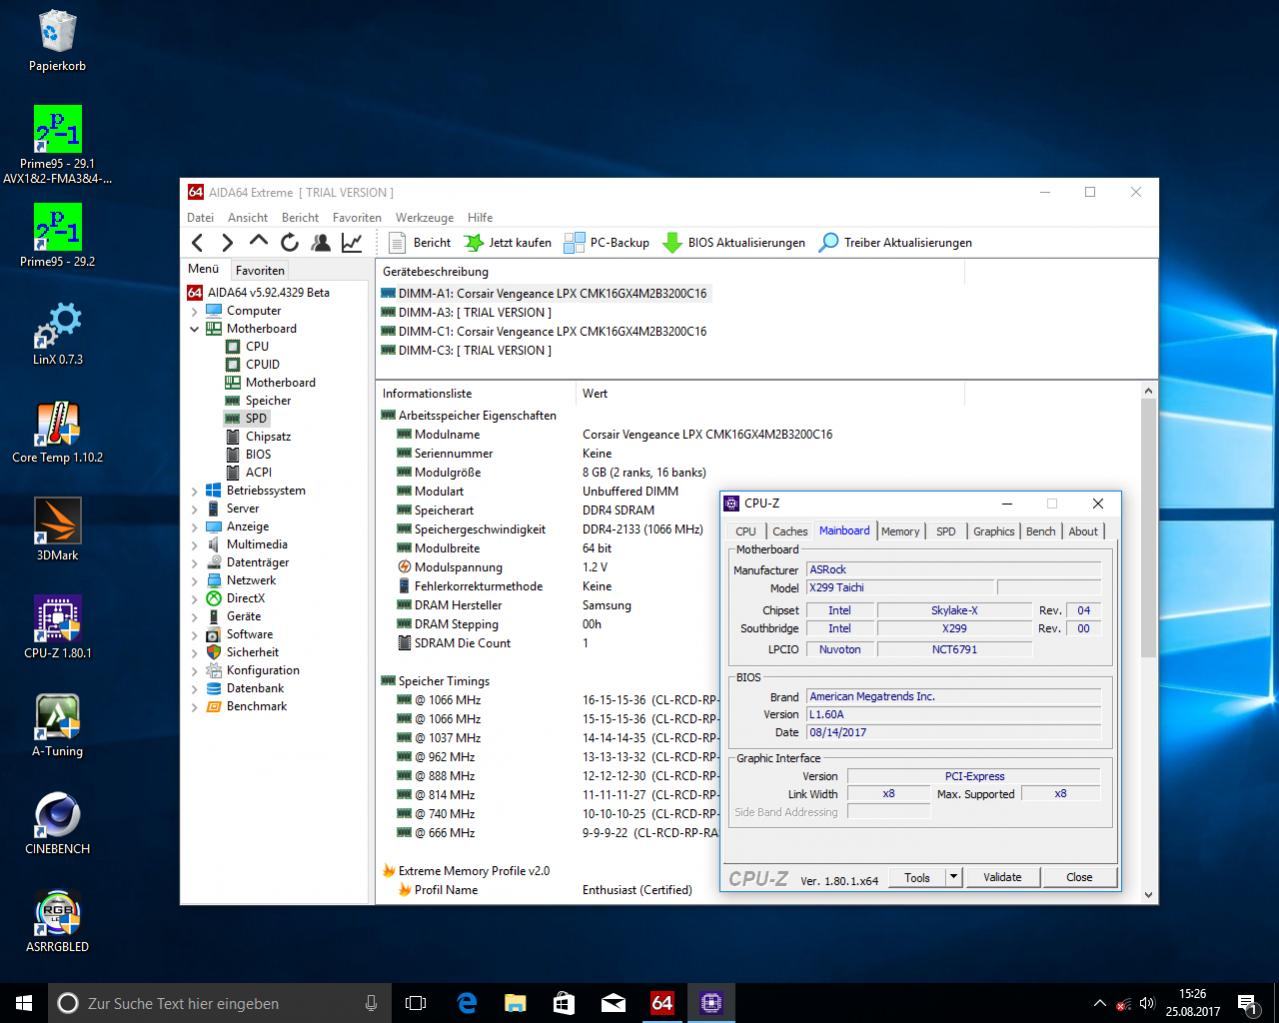Screen dimensions: 1279x1023
Task: Expand the Computer tree node
Action: click(x=194, y=311)
